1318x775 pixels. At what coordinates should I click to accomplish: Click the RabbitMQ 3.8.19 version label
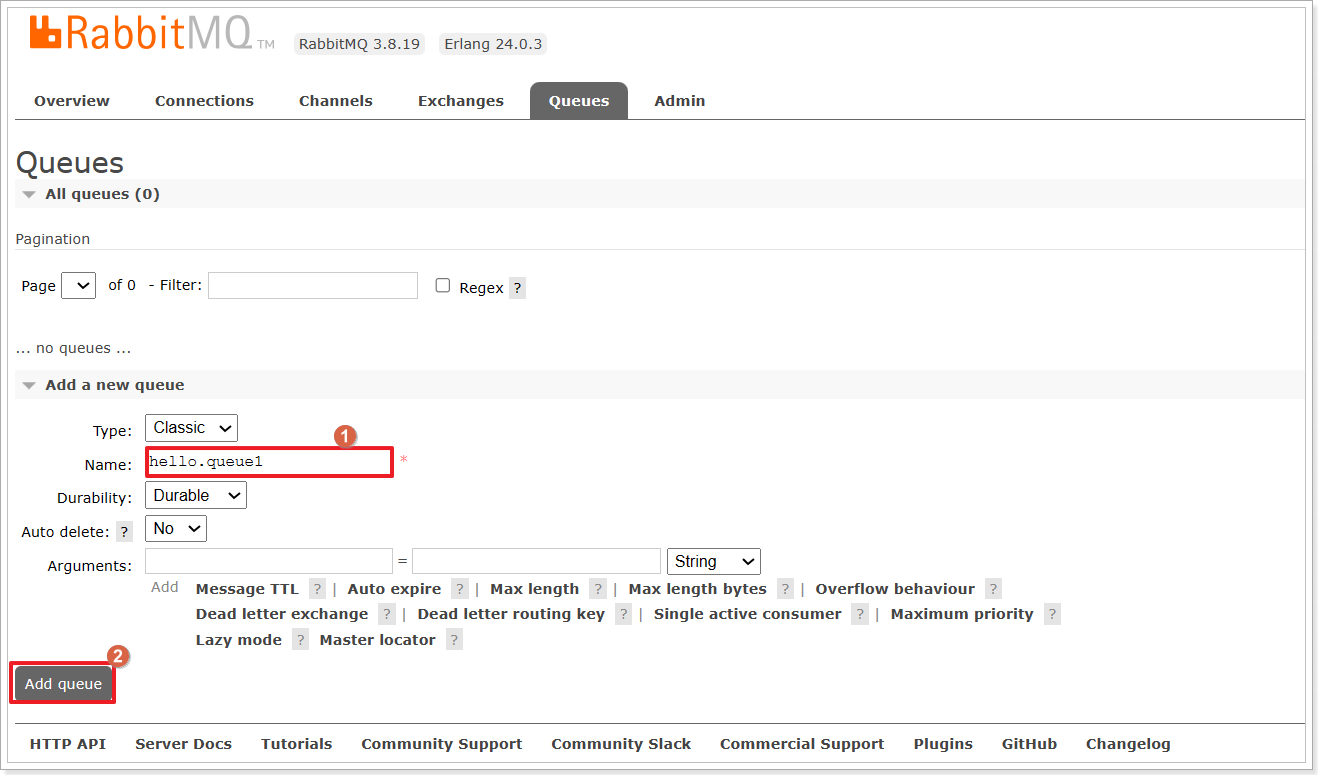359,44
